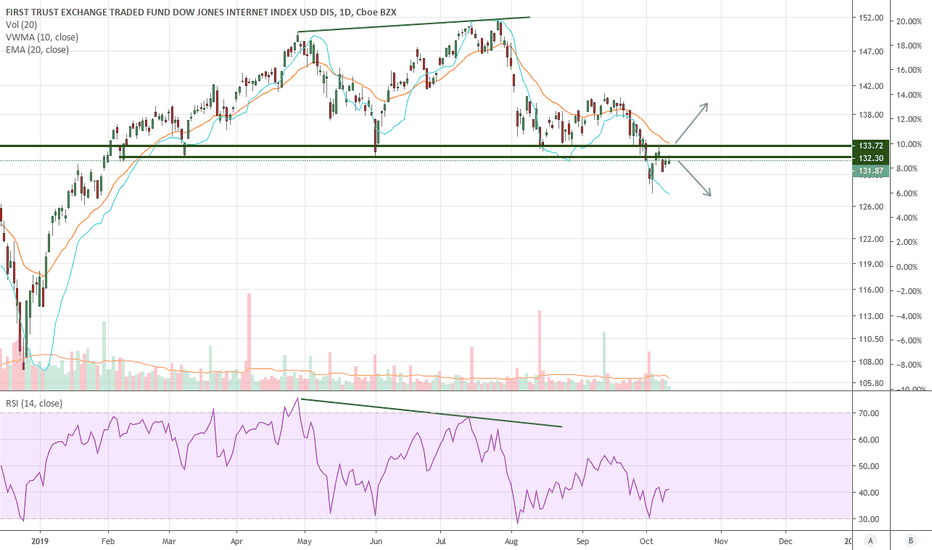Click the -4.00% percent axis value
This screenshot has width=932, height=550.
tap(909, 316)
